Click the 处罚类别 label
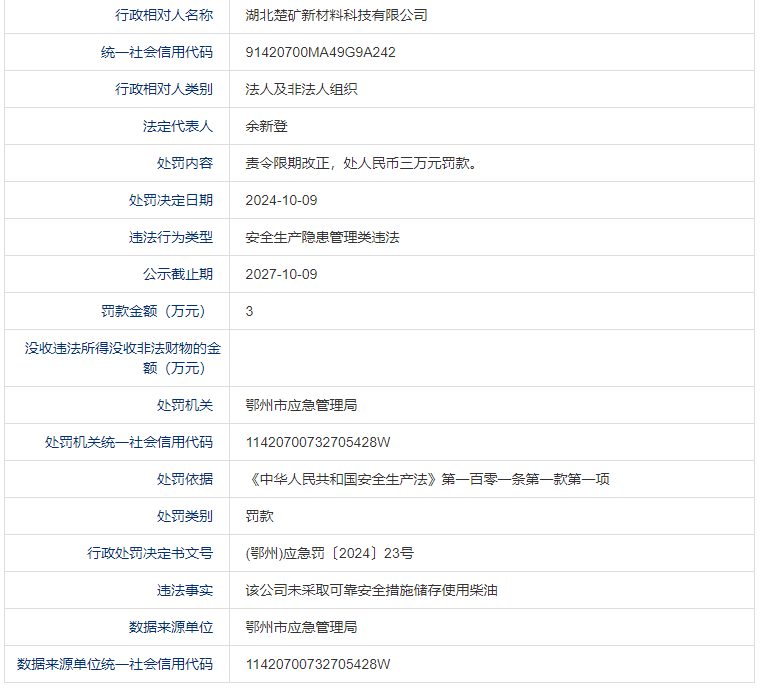 point(185,516)
